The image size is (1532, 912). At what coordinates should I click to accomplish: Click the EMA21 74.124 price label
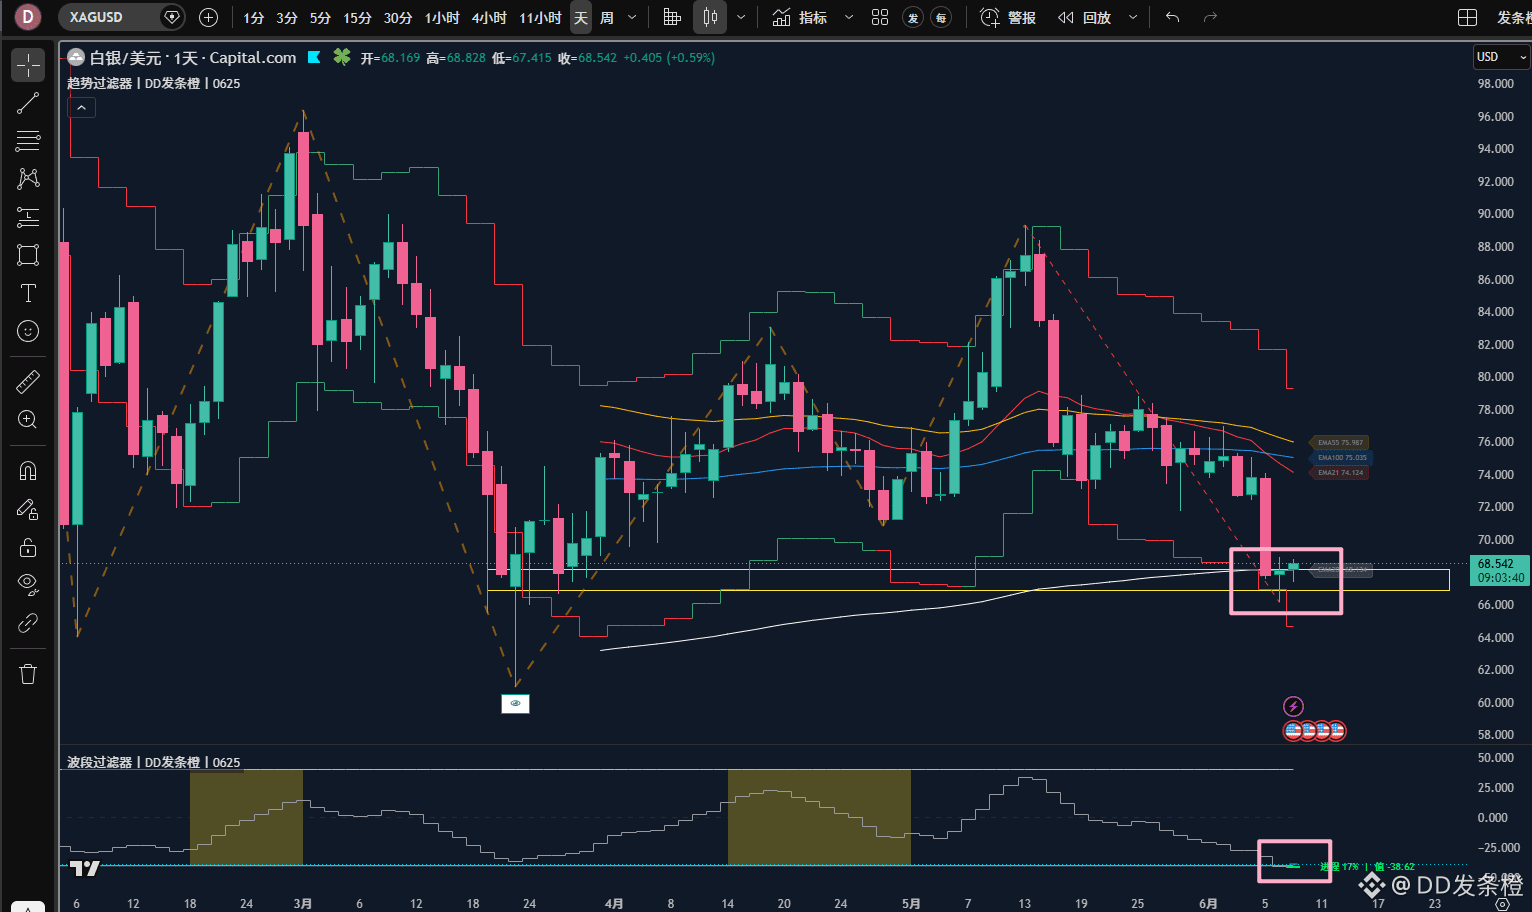[x=1340, y=472]
